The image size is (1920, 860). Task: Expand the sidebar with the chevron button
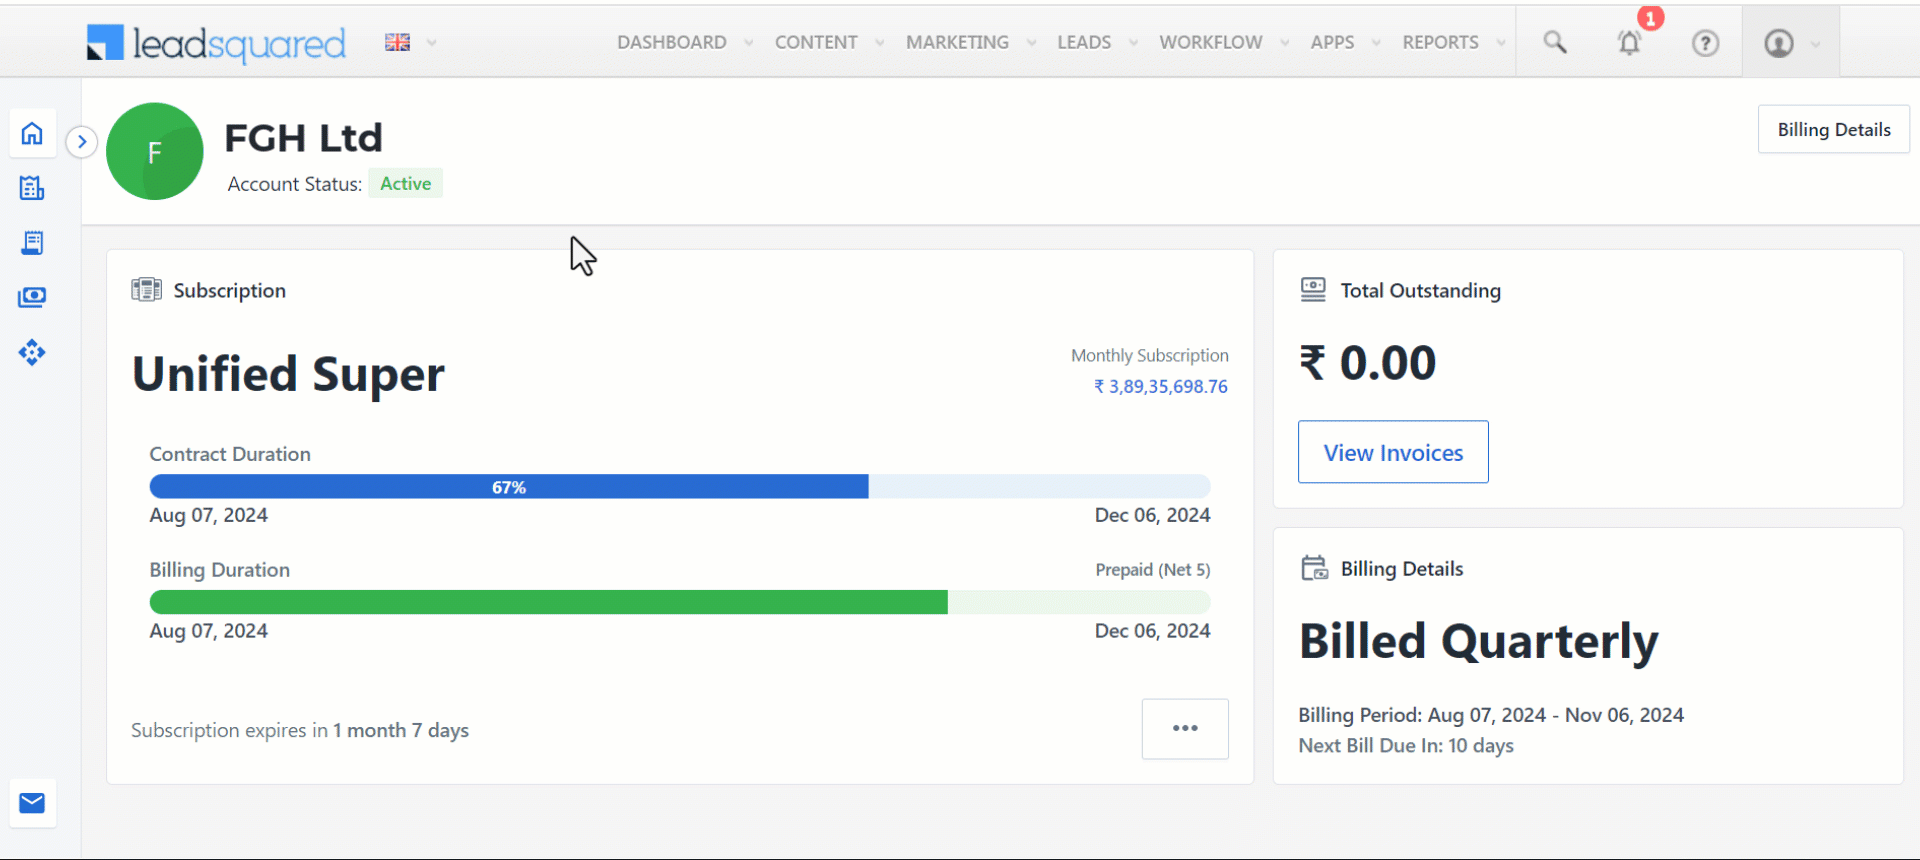(82, 142)
